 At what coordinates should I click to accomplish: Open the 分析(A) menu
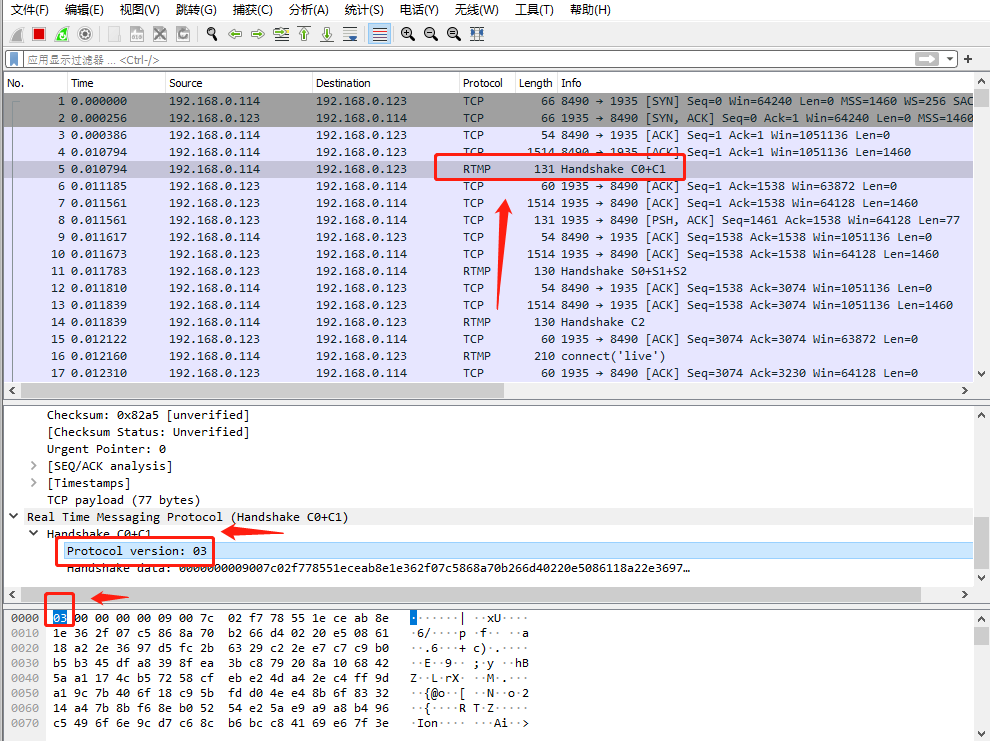click(x=309, y=10)
